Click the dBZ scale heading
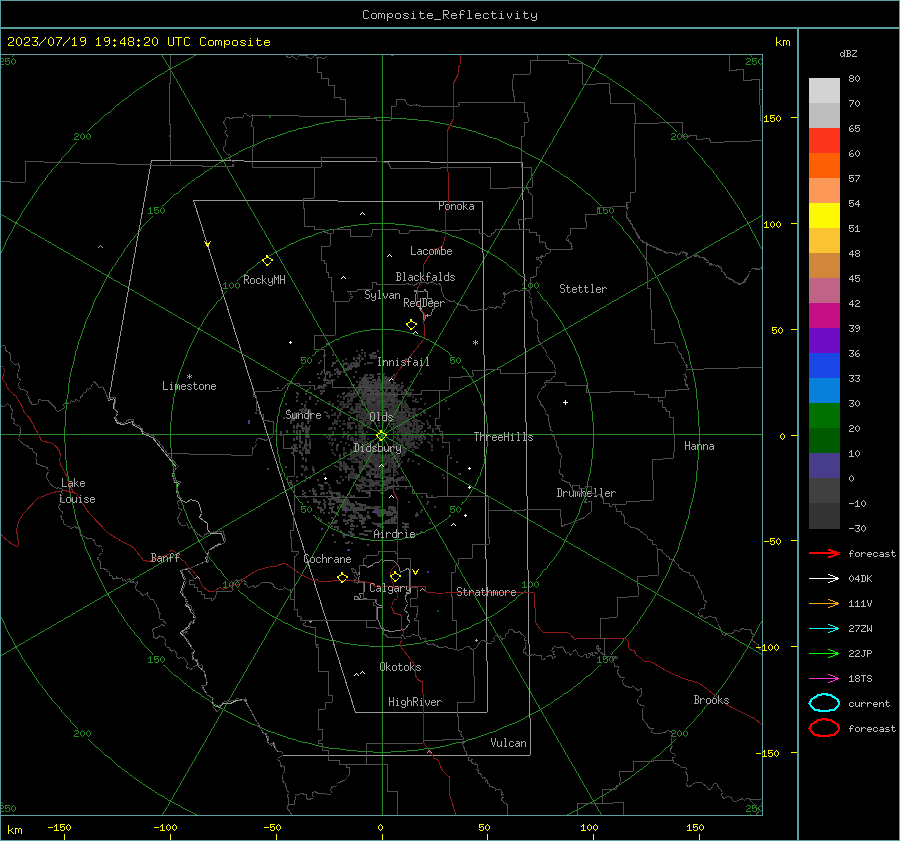The width and height of the screenshot is (900, 841). pos(848,53)
